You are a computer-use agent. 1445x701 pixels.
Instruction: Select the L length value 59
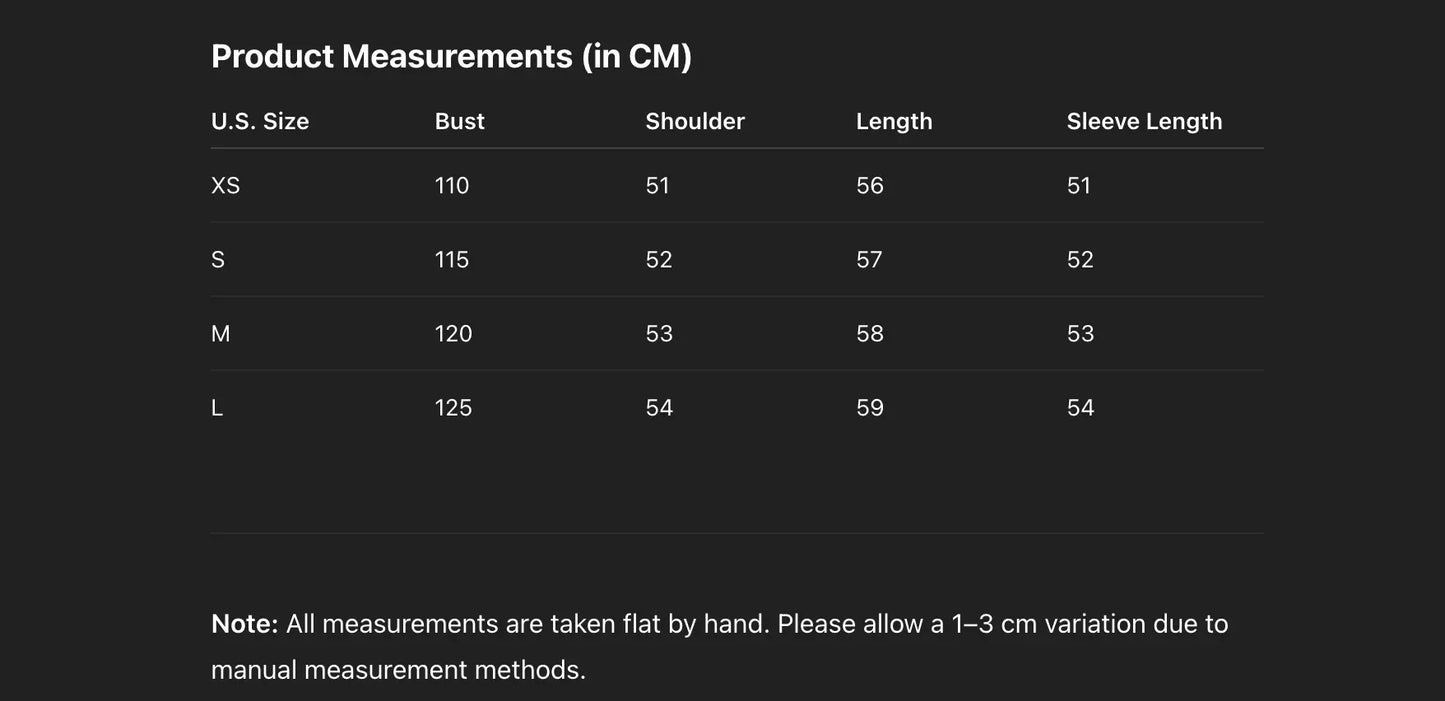[870, 407]
